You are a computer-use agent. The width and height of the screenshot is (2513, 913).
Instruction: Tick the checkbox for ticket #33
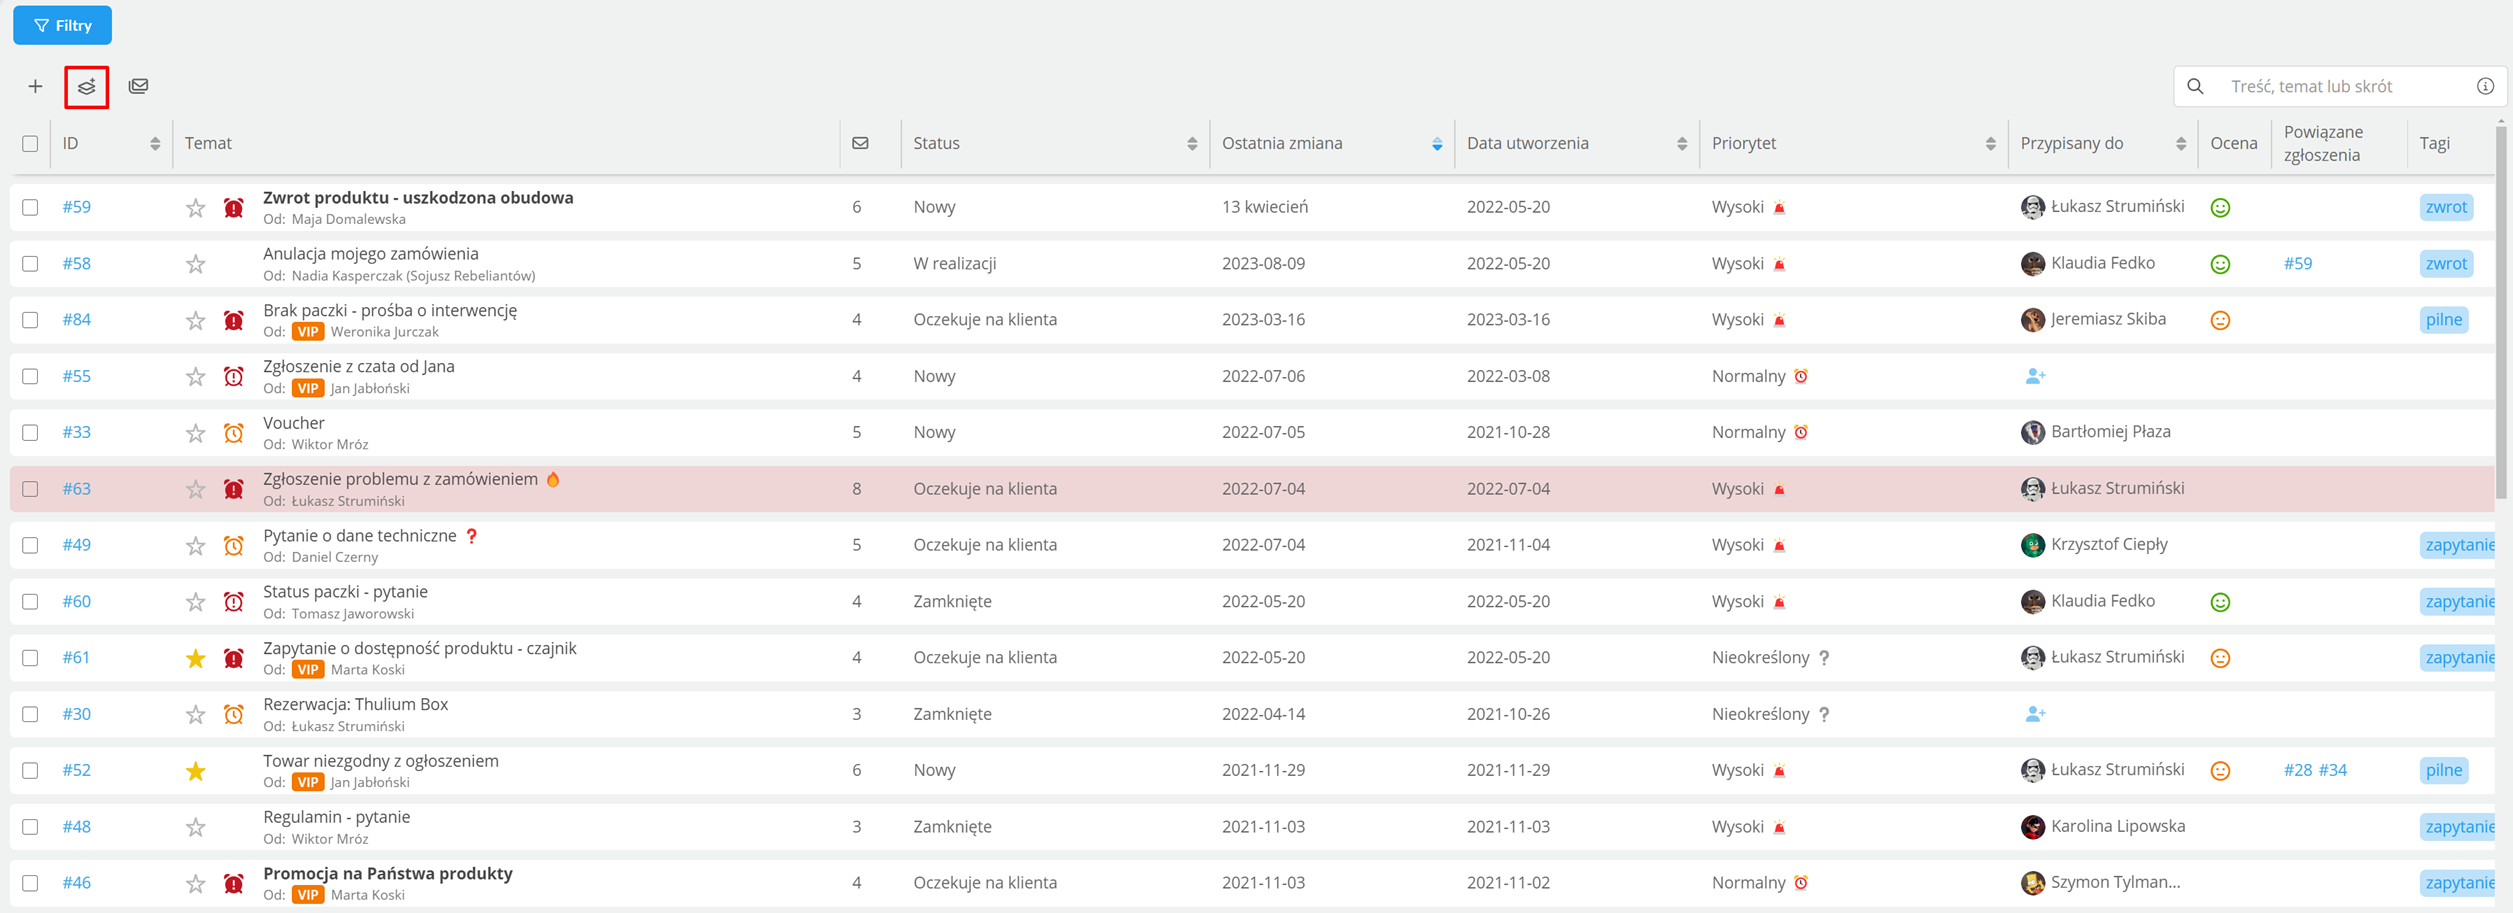click(x=30, y=432)
